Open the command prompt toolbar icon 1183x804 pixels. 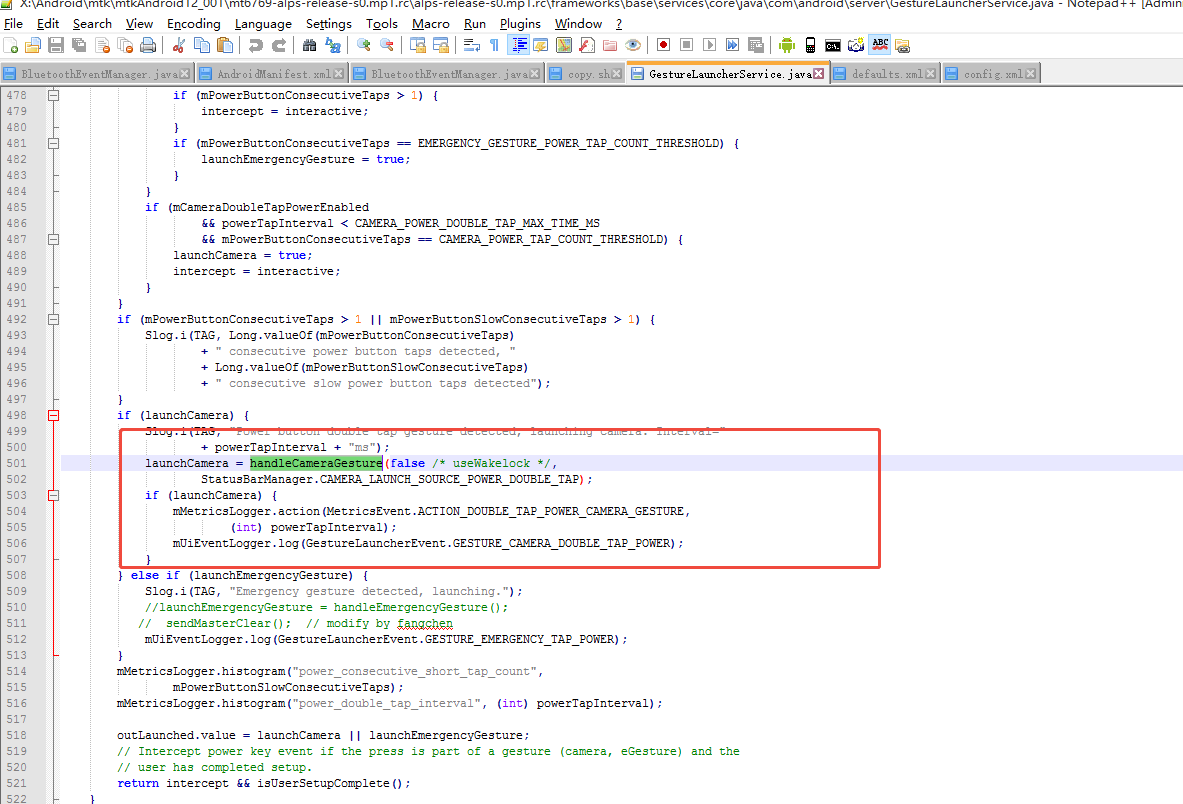click(833, 46)
